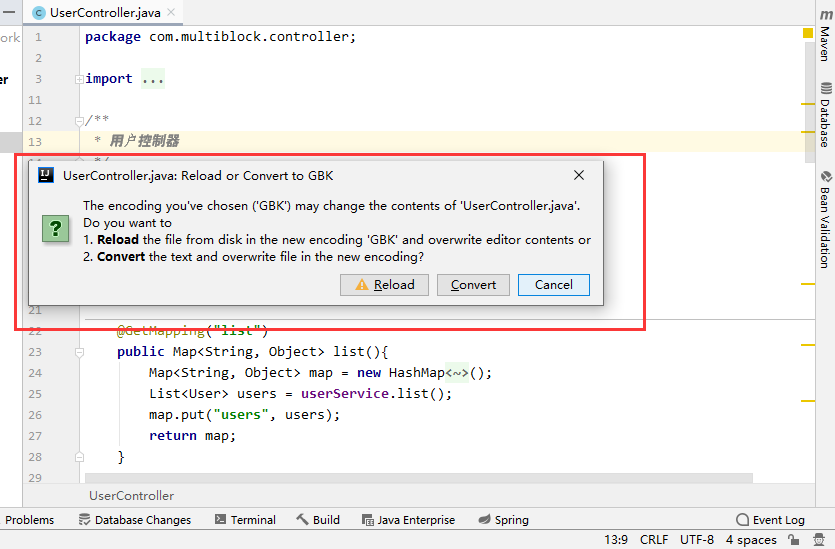The width and height of the screenshot is (835, 549).
Task: Click the folded diamond operator in HashMap
Action: (x=457, y=373)
